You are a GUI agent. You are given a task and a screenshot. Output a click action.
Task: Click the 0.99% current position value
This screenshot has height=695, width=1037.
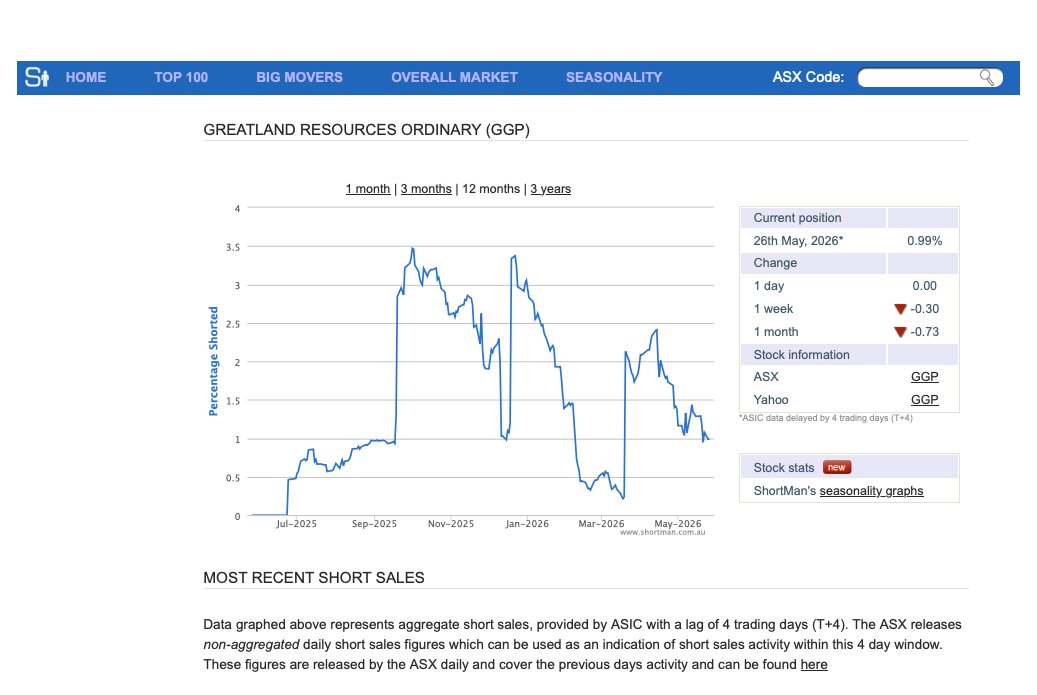coord(925,241)
